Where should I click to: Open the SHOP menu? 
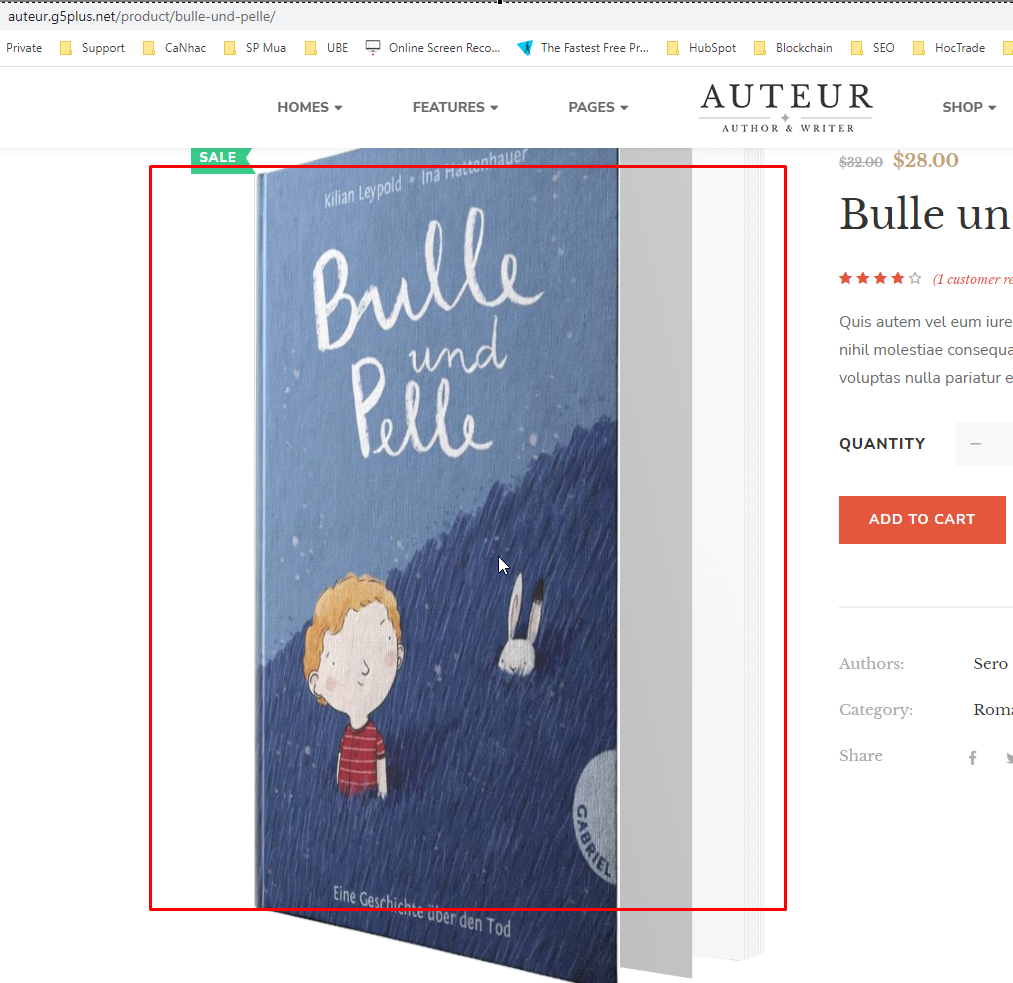(x=969, y=107)
